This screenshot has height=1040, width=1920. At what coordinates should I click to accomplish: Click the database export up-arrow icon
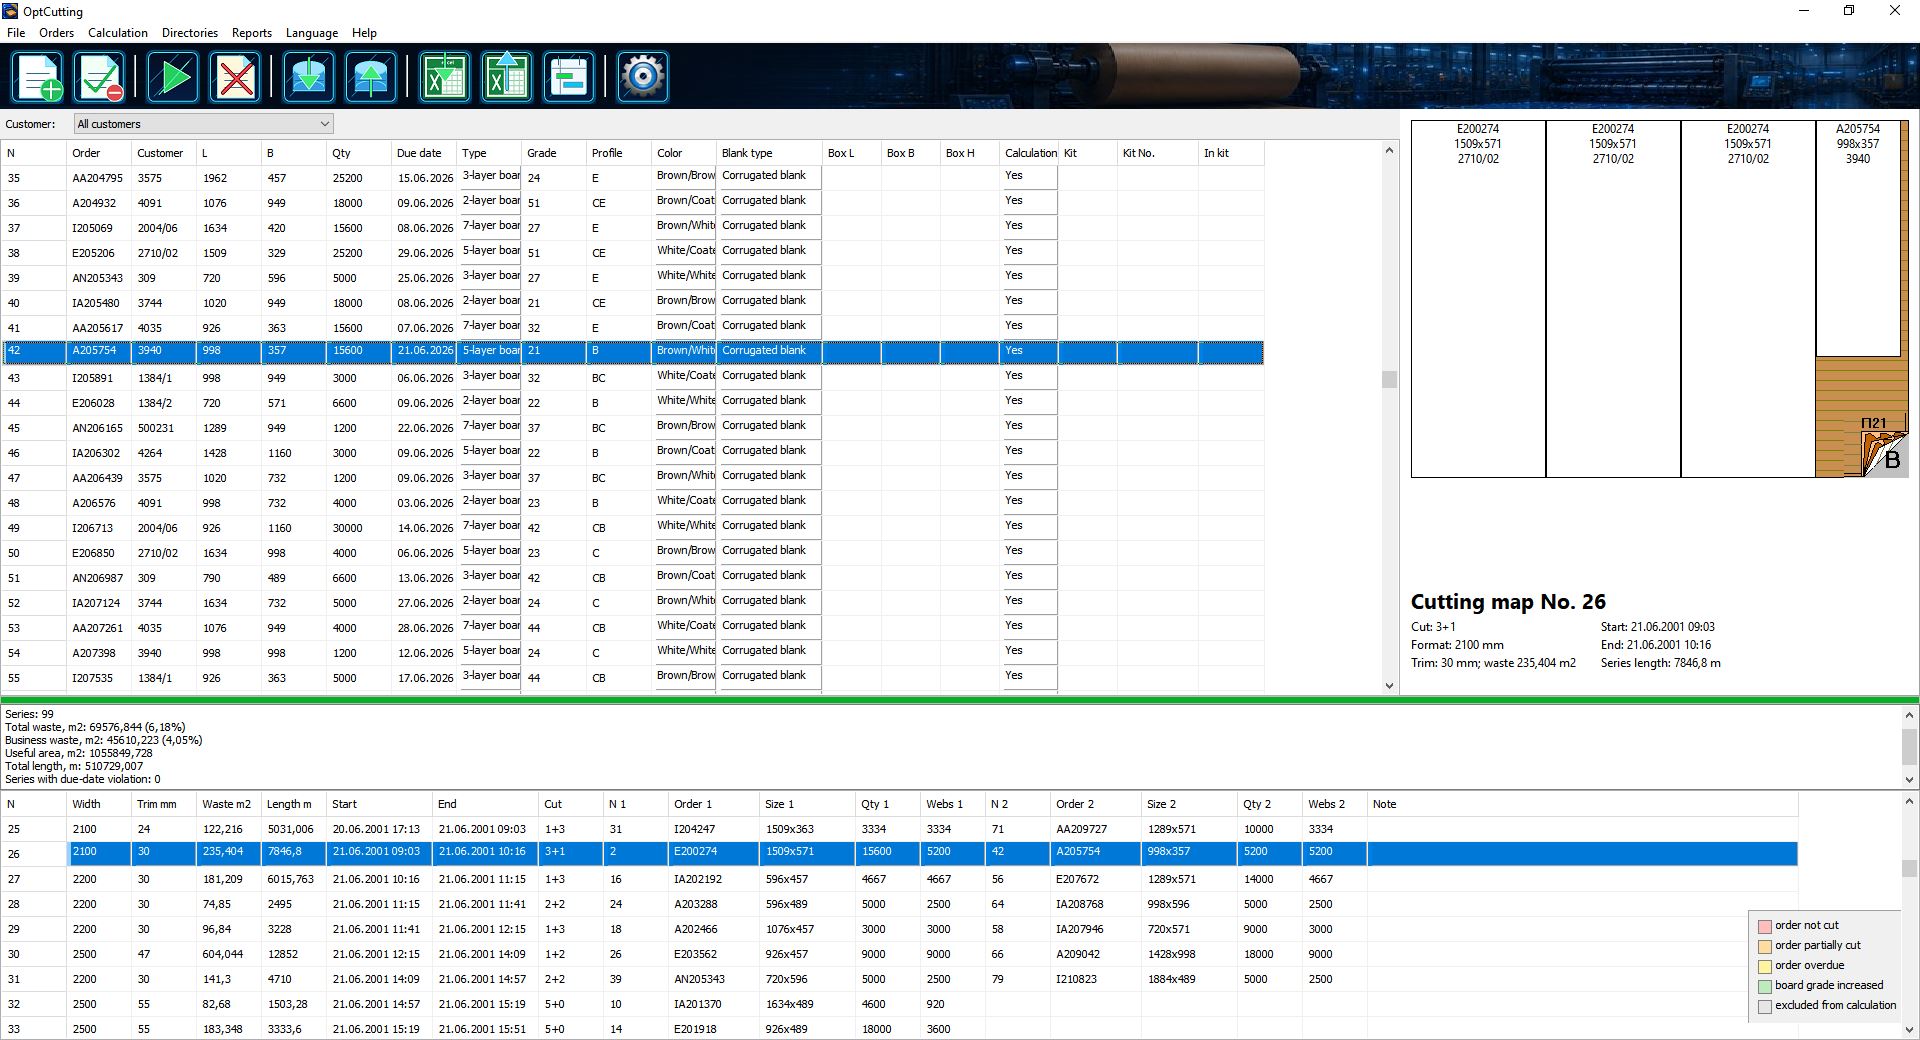pyautogui.click(x=371, y=77)
